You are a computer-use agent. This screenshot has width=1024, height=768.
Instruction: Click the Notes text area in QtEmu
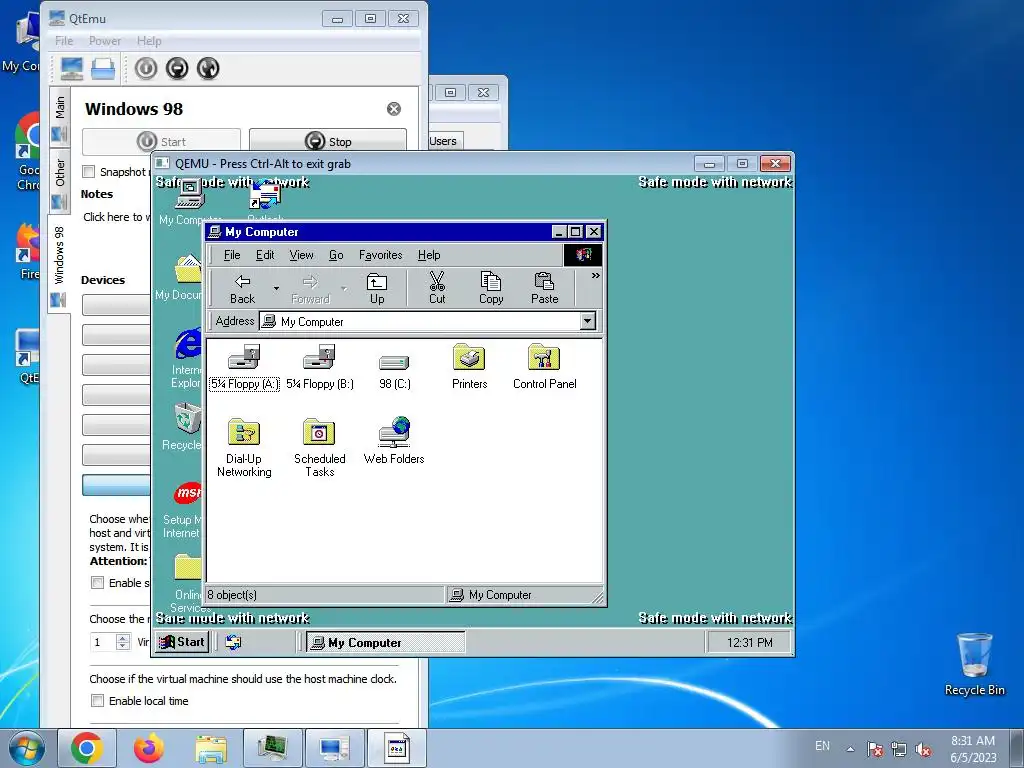[x=116, y=217]
